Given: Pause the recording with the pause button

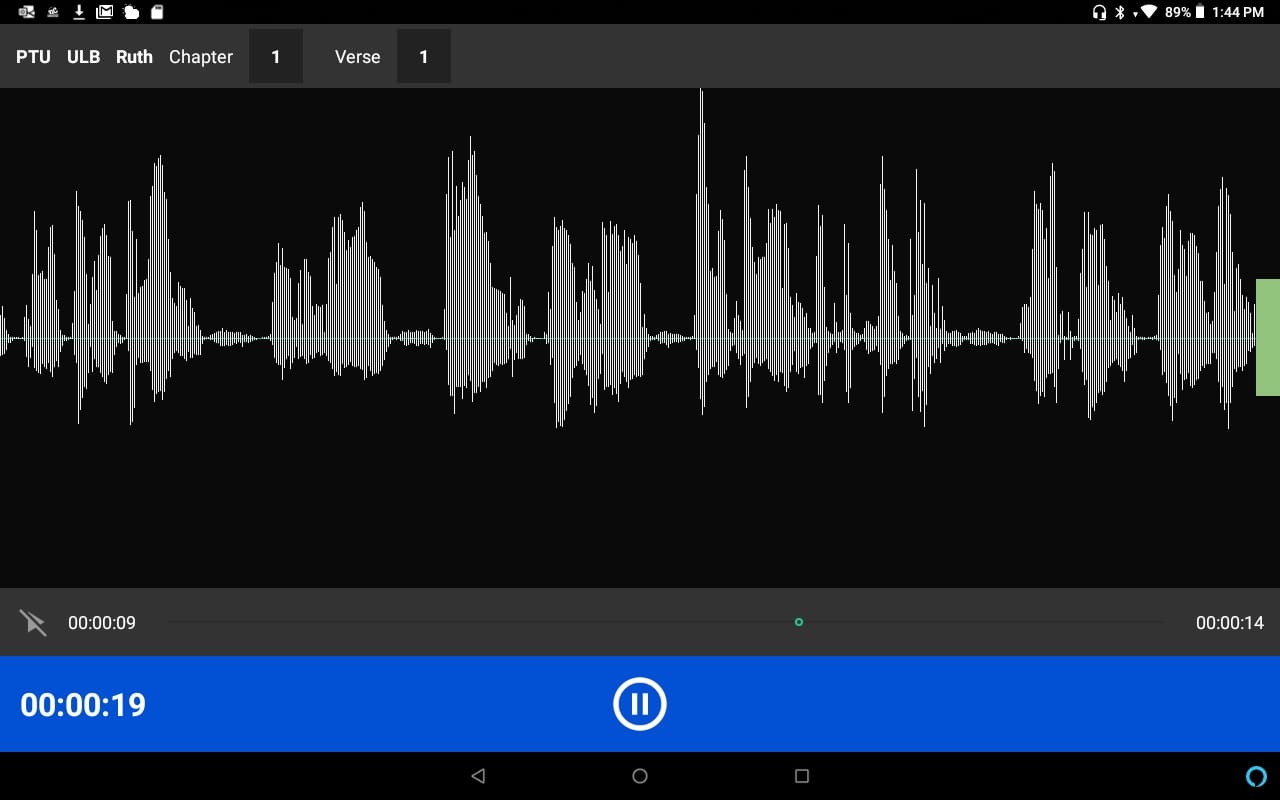Looking at the screenshot, I should click(640, 704).
